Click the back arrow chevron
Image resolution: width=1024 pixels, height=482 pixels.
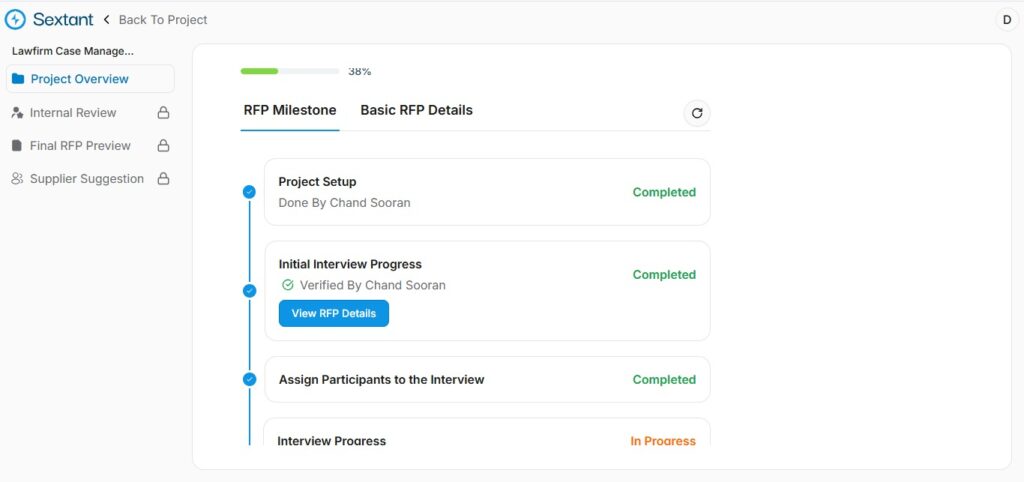(107, 19)
